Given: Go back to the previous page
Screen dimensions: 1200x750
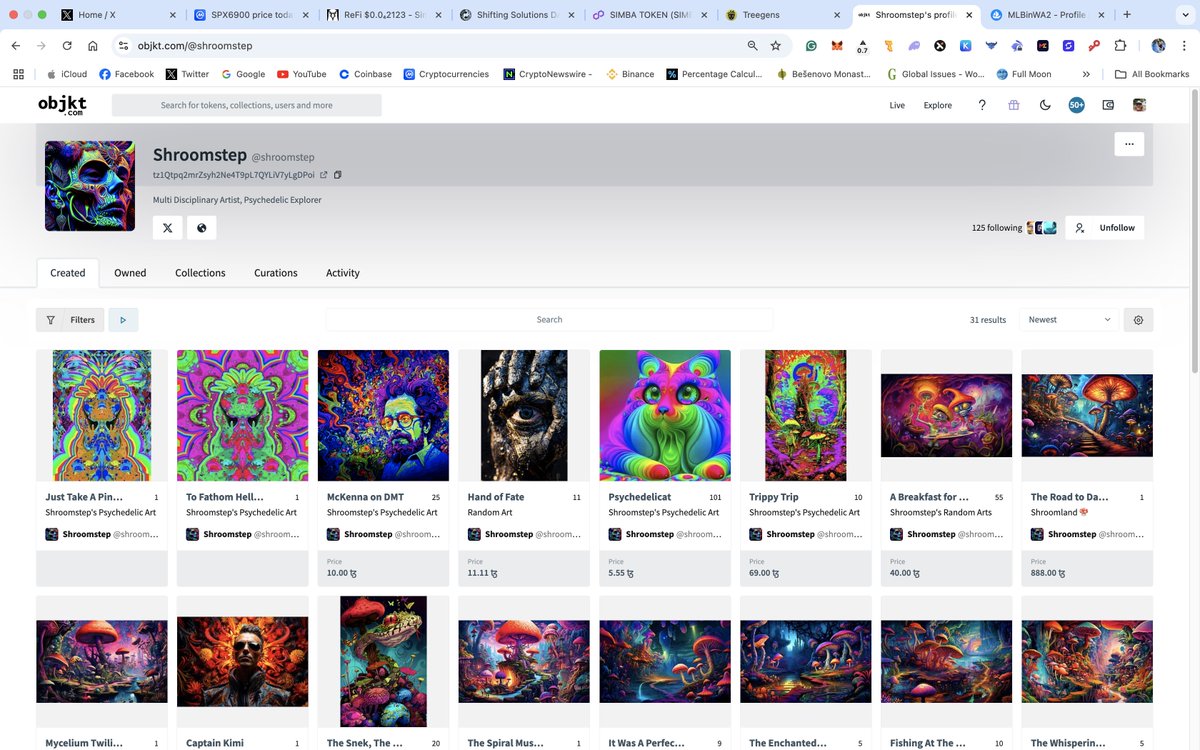Looking at the screenshot, I should tap(16, 46).
